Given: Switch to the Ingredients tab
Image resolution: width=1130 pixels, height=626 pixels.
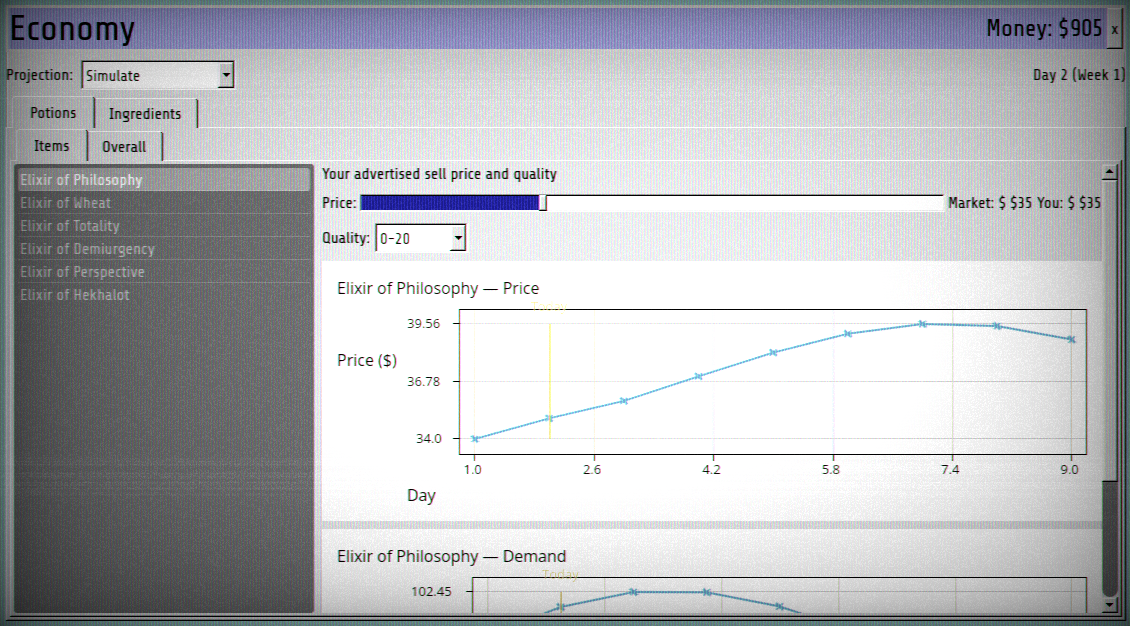Looking at the screenshot, I should pyautogui.click(x=146, y=114).
